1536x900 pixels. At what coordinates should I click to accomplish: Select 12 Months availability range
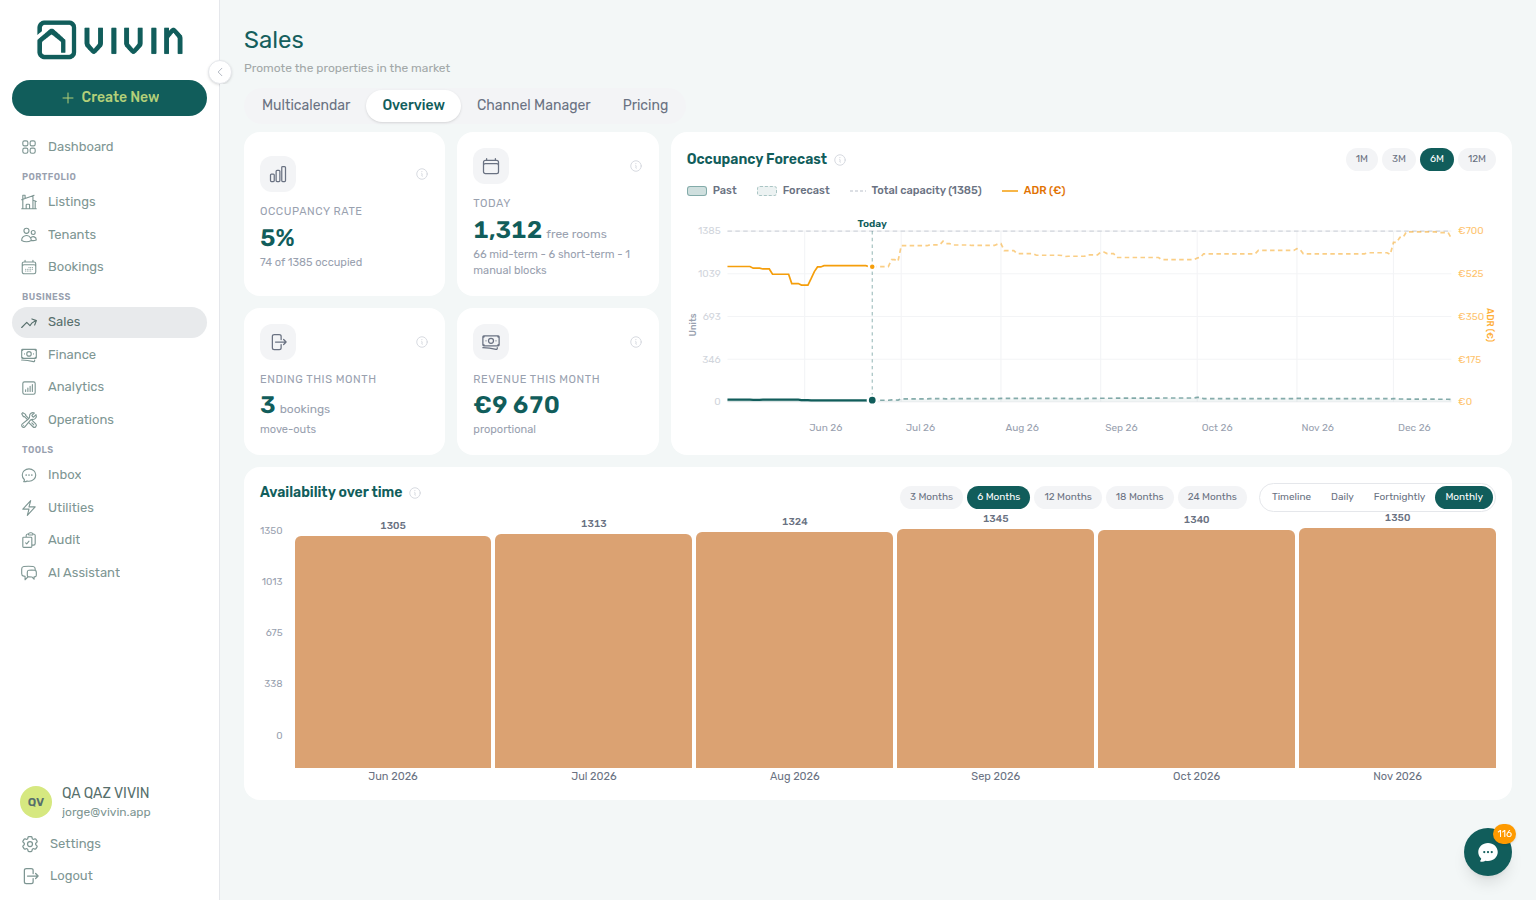click(1068, 497)
